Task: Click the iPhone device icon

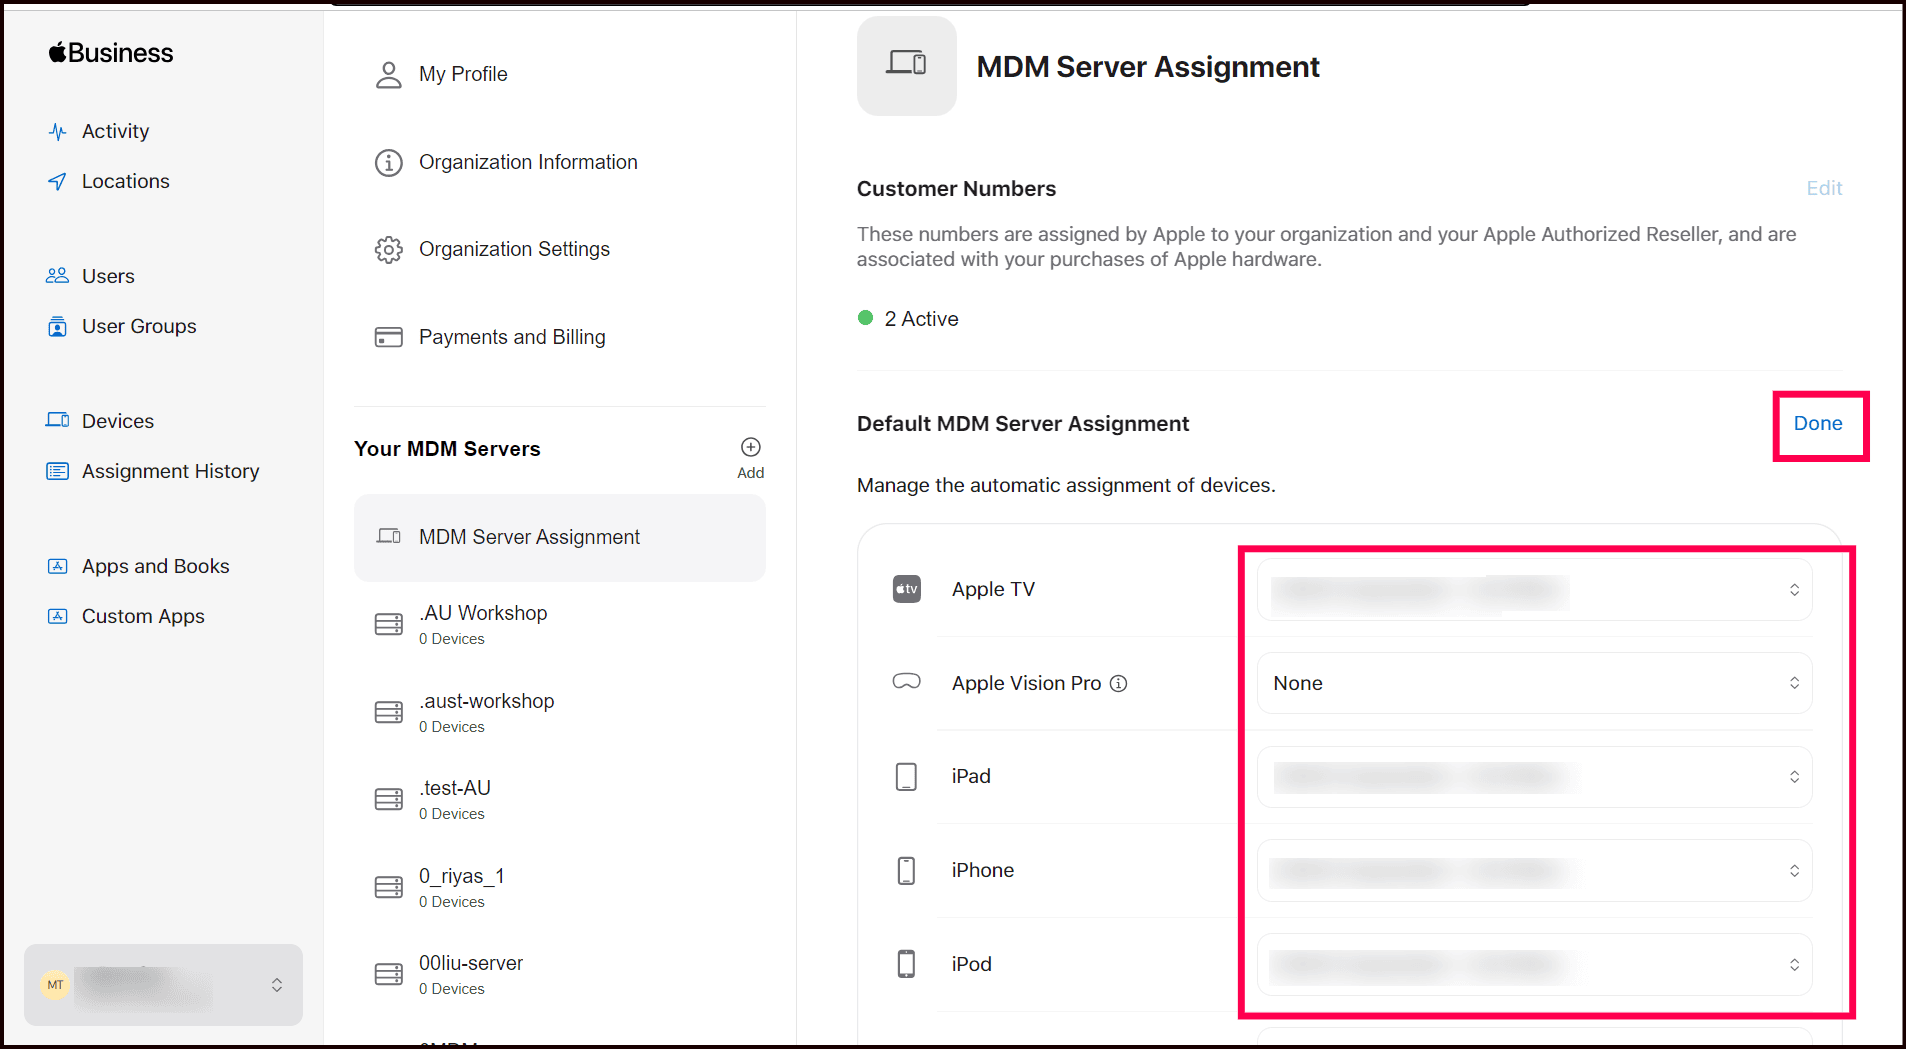Action: coord(906,871)
